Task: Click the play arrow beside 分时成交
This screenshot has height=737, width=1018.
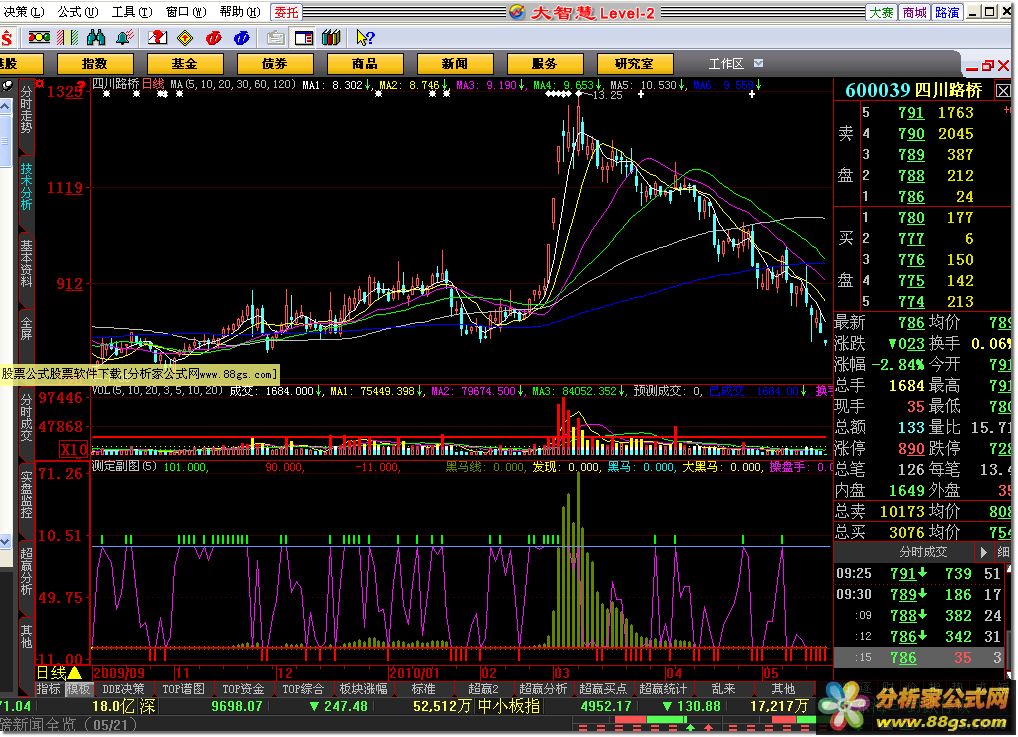Action: [x=984, y=552]
